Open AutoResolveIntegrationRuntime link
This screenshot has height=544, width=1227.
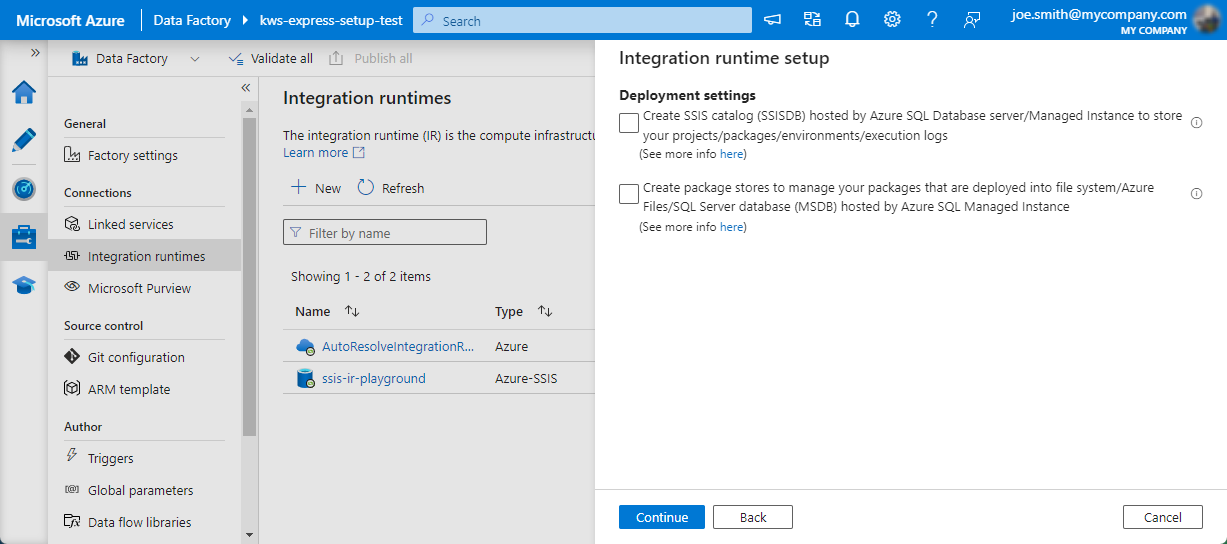[x=398, y=347]
